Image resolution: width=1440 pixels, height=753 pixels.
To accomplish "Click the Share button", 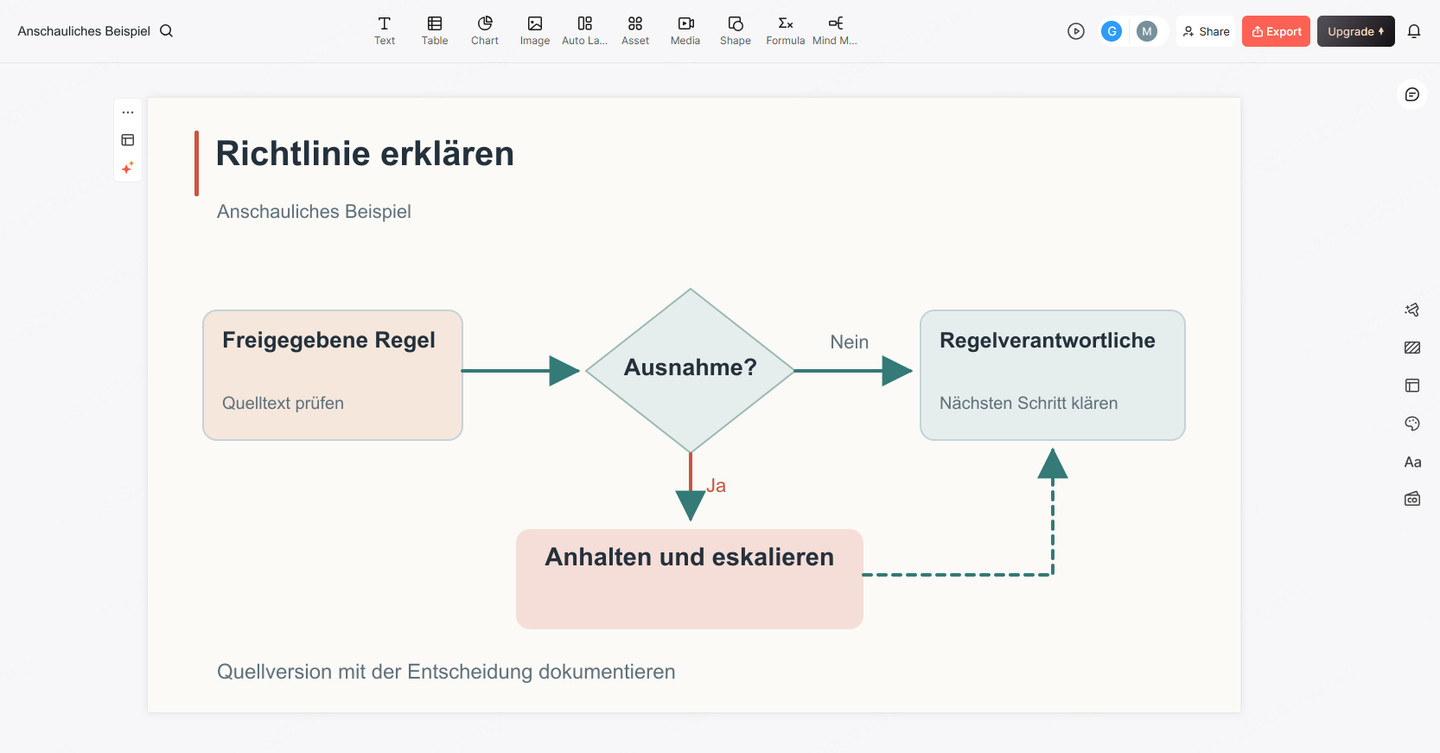I will coord(1206,31).
